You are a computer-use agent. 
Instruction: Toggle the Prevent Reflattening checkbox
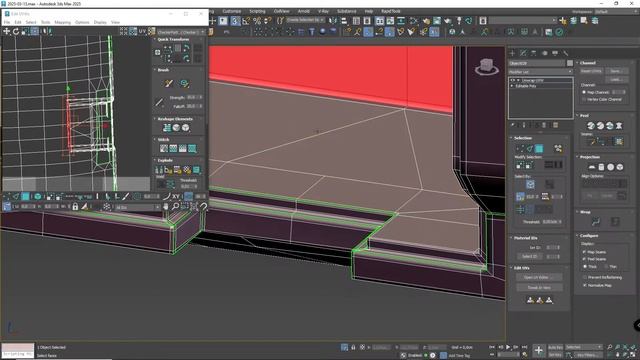coord(584,277)
